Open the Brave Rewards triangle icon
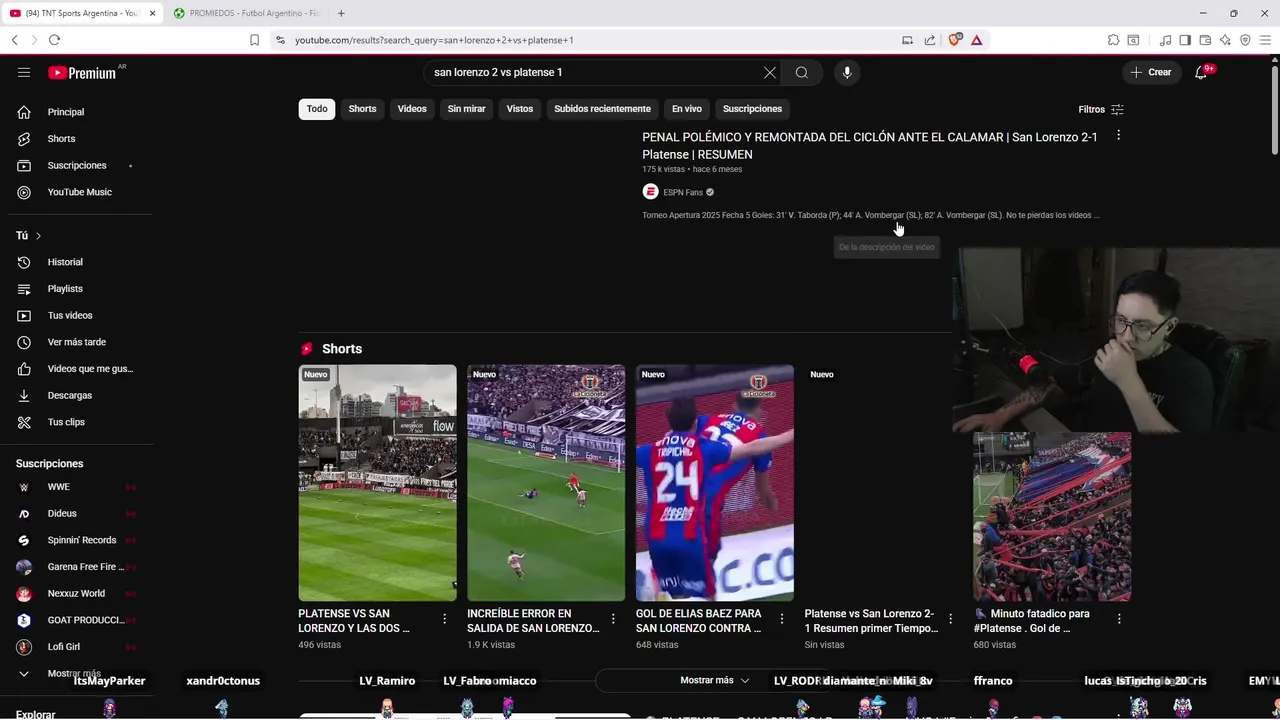1280x720 pixels. 976,40
